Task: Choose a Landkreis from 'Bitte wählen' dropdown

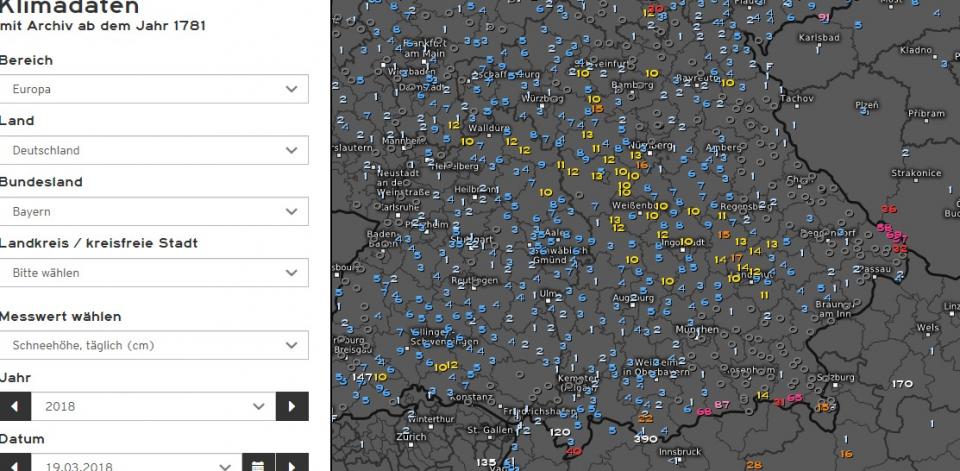Action: (x=154, y=272)
